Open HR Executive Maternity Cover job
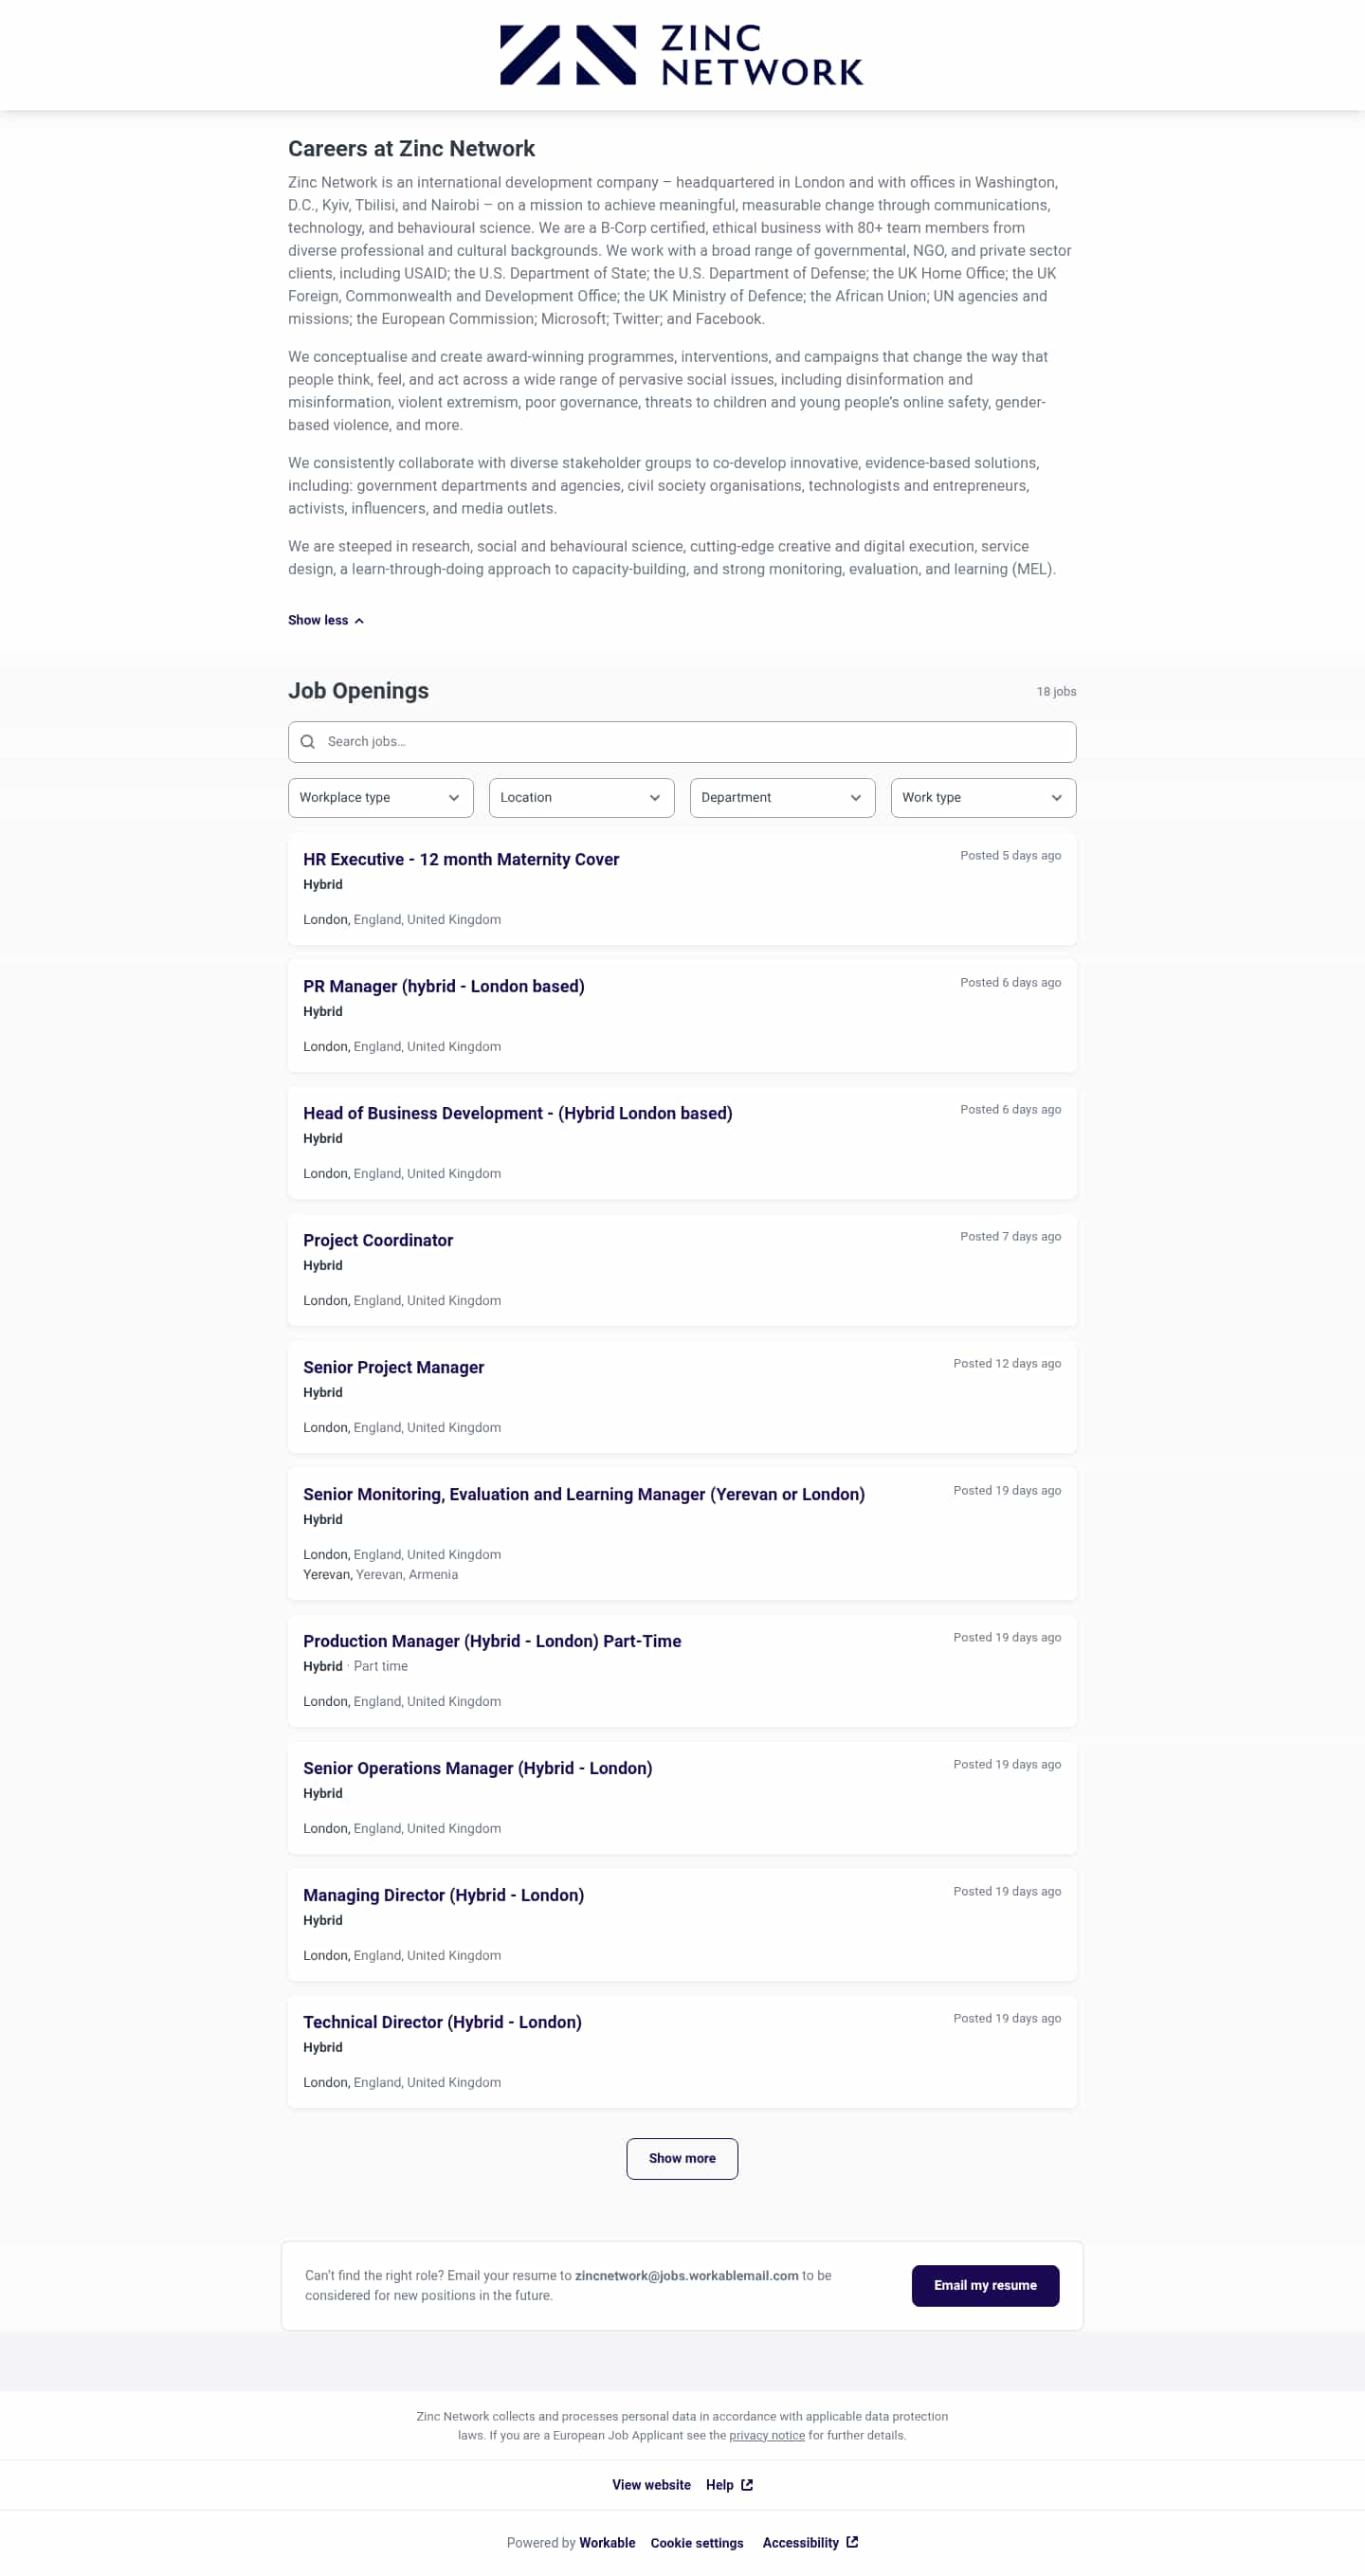The image size is (1365, 2576). pyautogui.click(x=461, y=860)
